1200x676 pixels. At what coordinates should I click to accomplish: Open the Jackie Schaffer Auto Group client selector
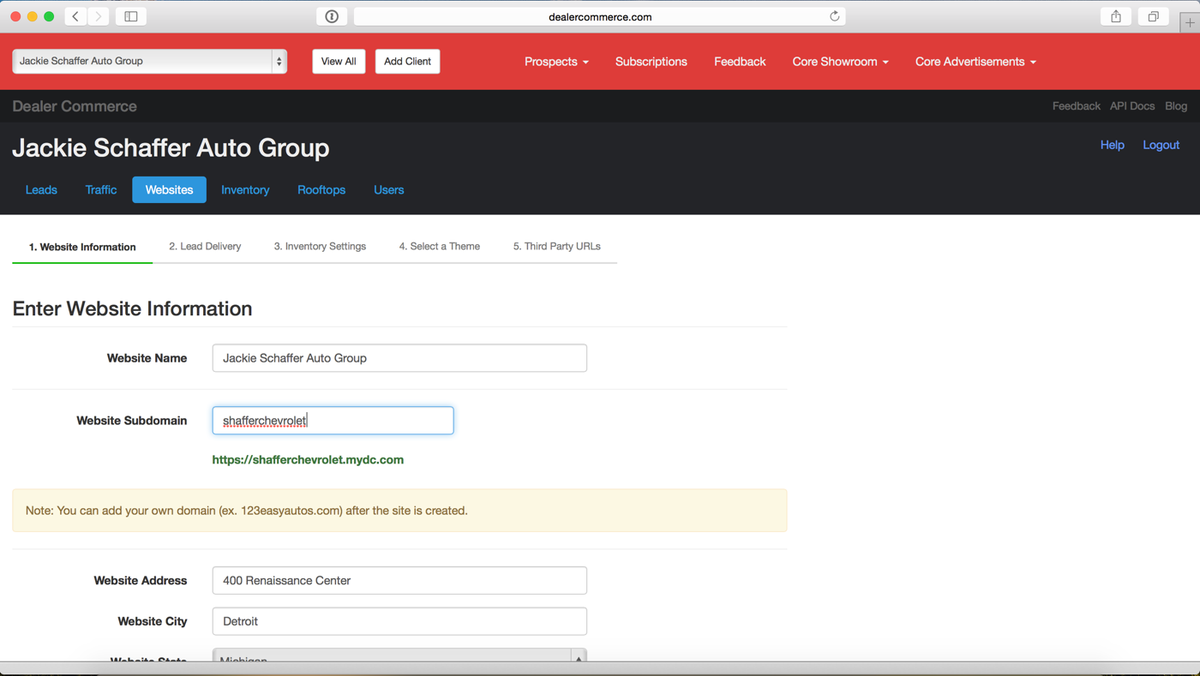[150, 61]
